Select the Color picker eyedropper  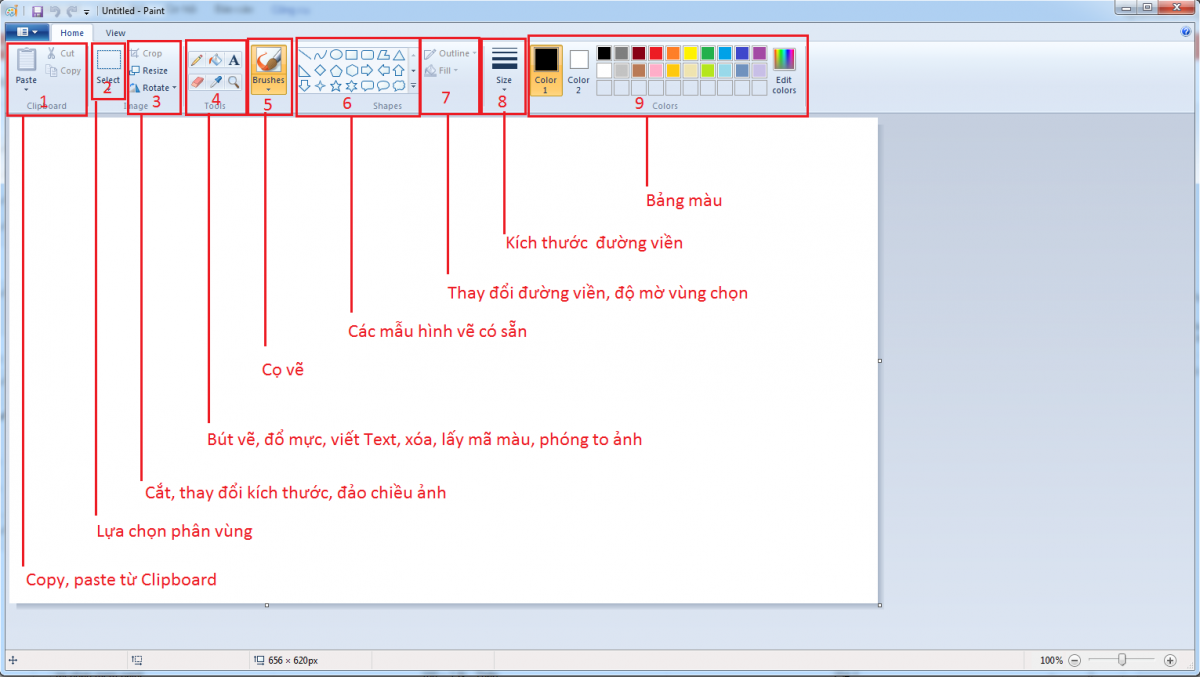pyautogui.click(x=215, y=81)
